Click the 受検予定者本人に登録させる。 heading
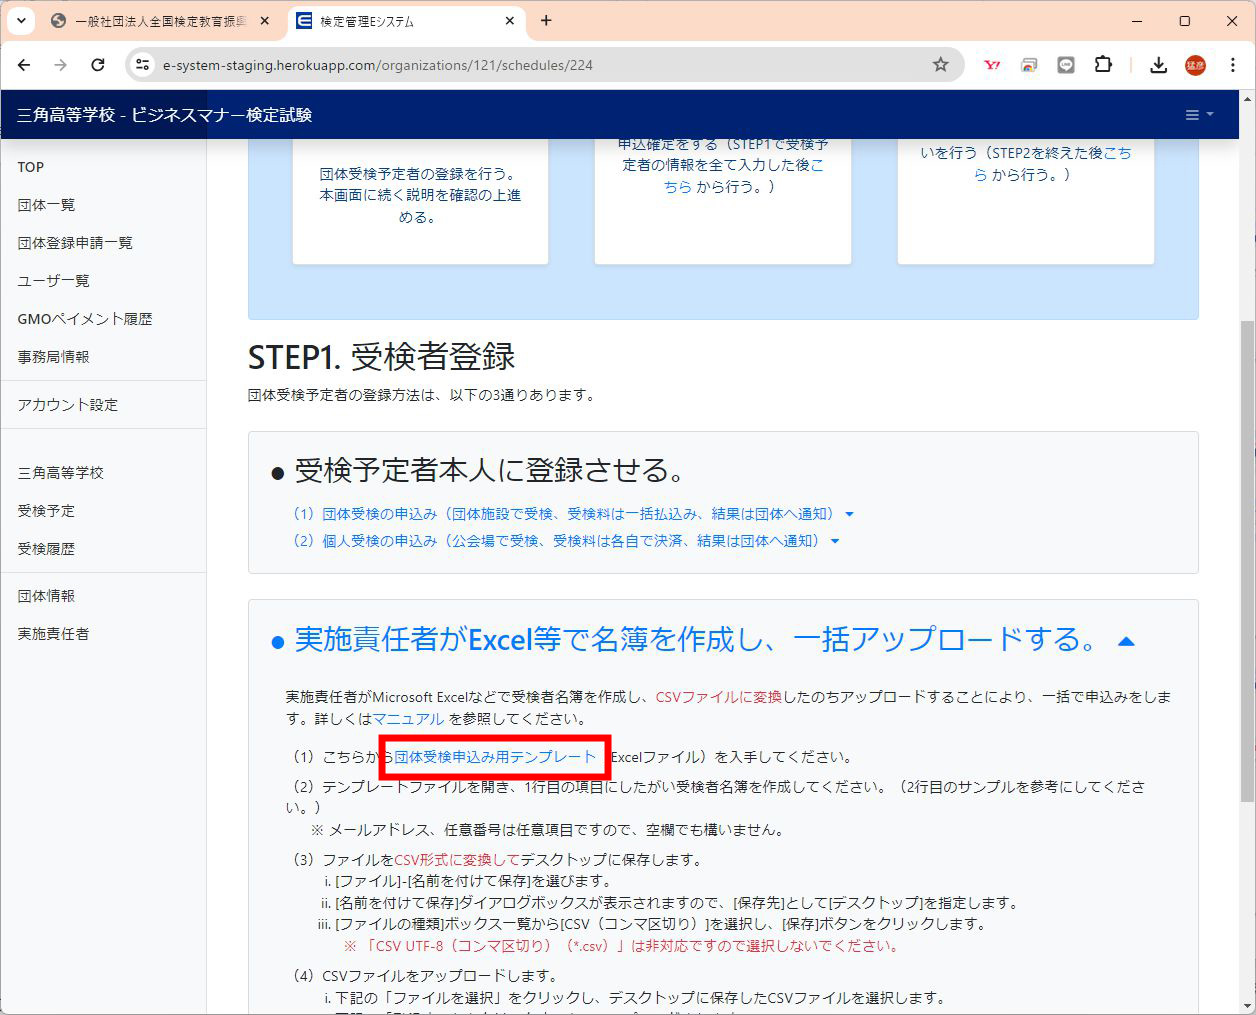 [490, 470]
